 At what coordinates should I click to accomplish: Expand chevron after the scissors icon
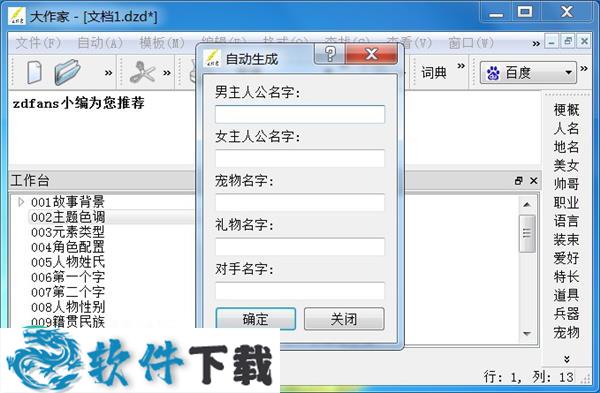pos(167,73)
